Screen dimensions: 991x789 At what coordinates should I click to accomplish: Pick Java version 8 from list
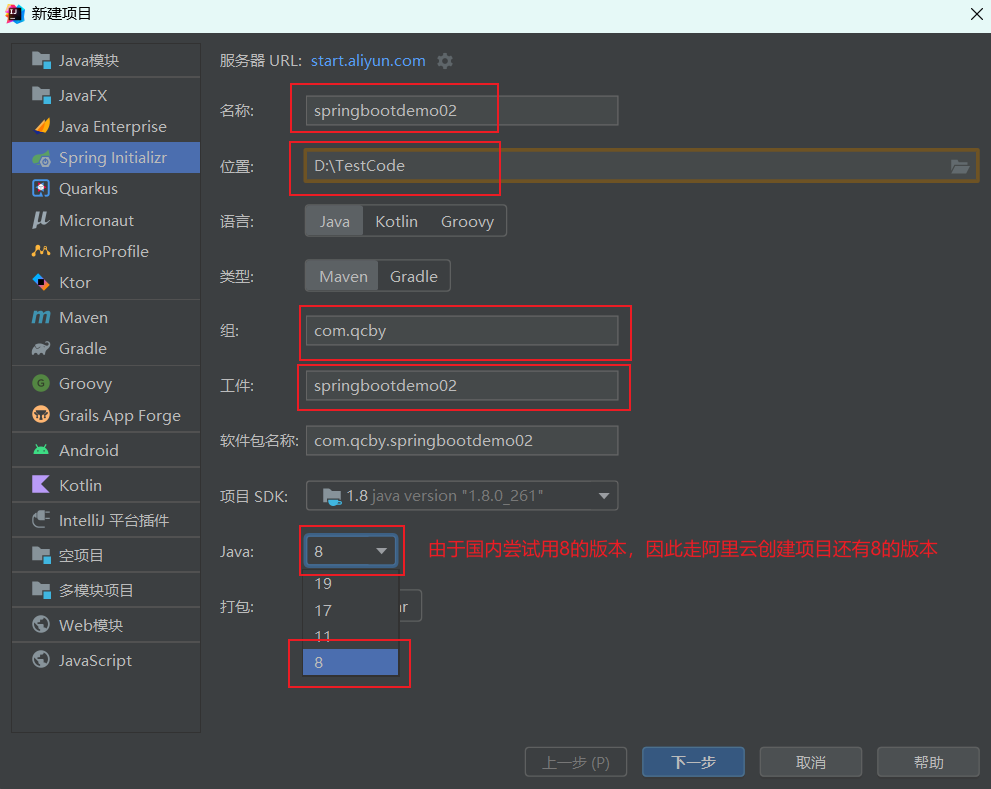pos(351,662)
